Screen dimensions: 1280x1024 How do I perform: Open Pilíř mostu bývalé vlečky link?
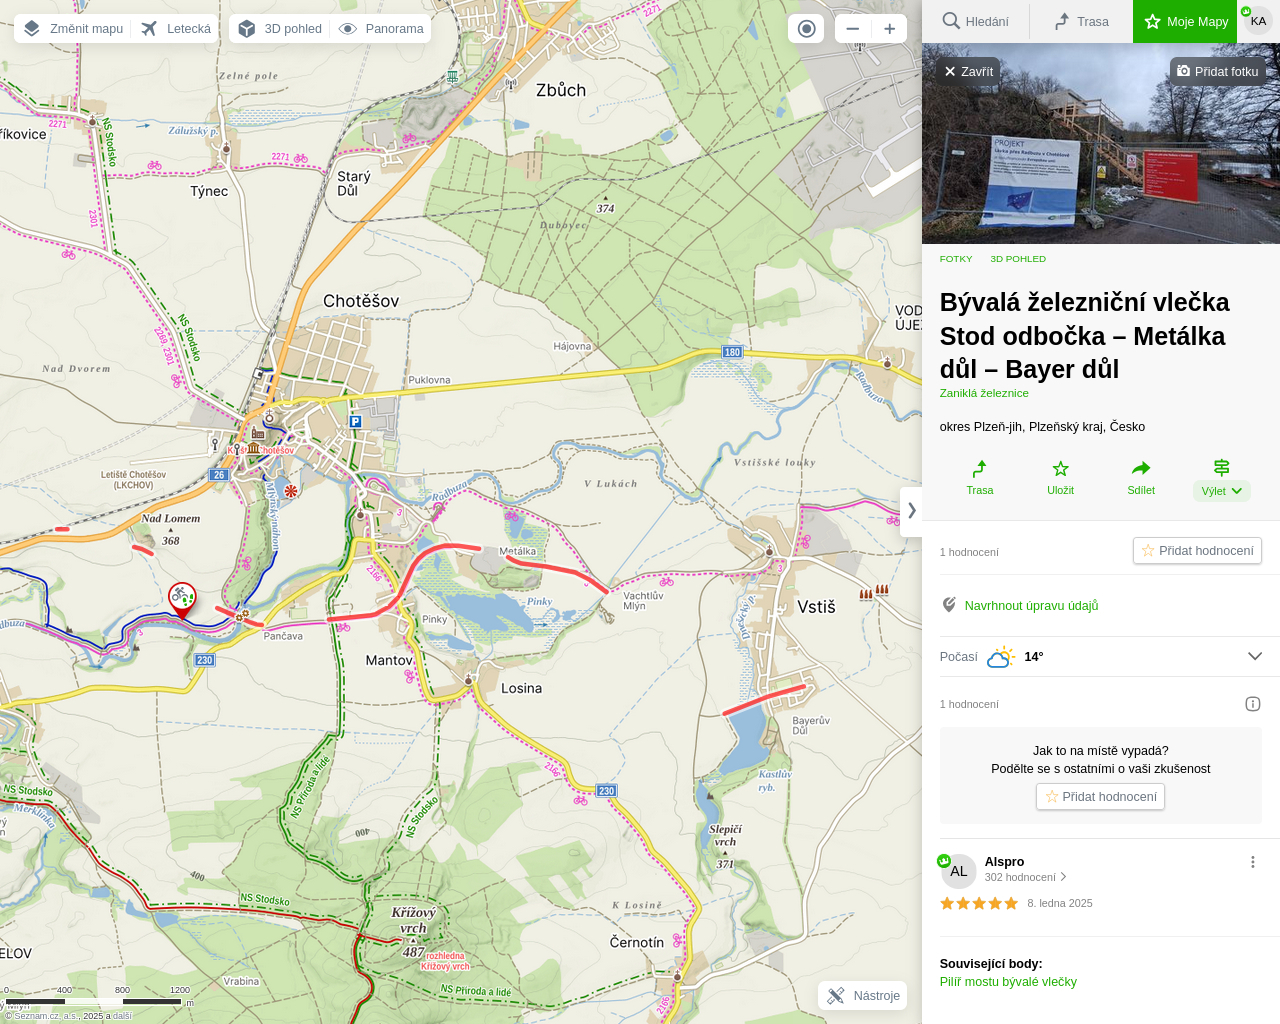click(1008, 982)
